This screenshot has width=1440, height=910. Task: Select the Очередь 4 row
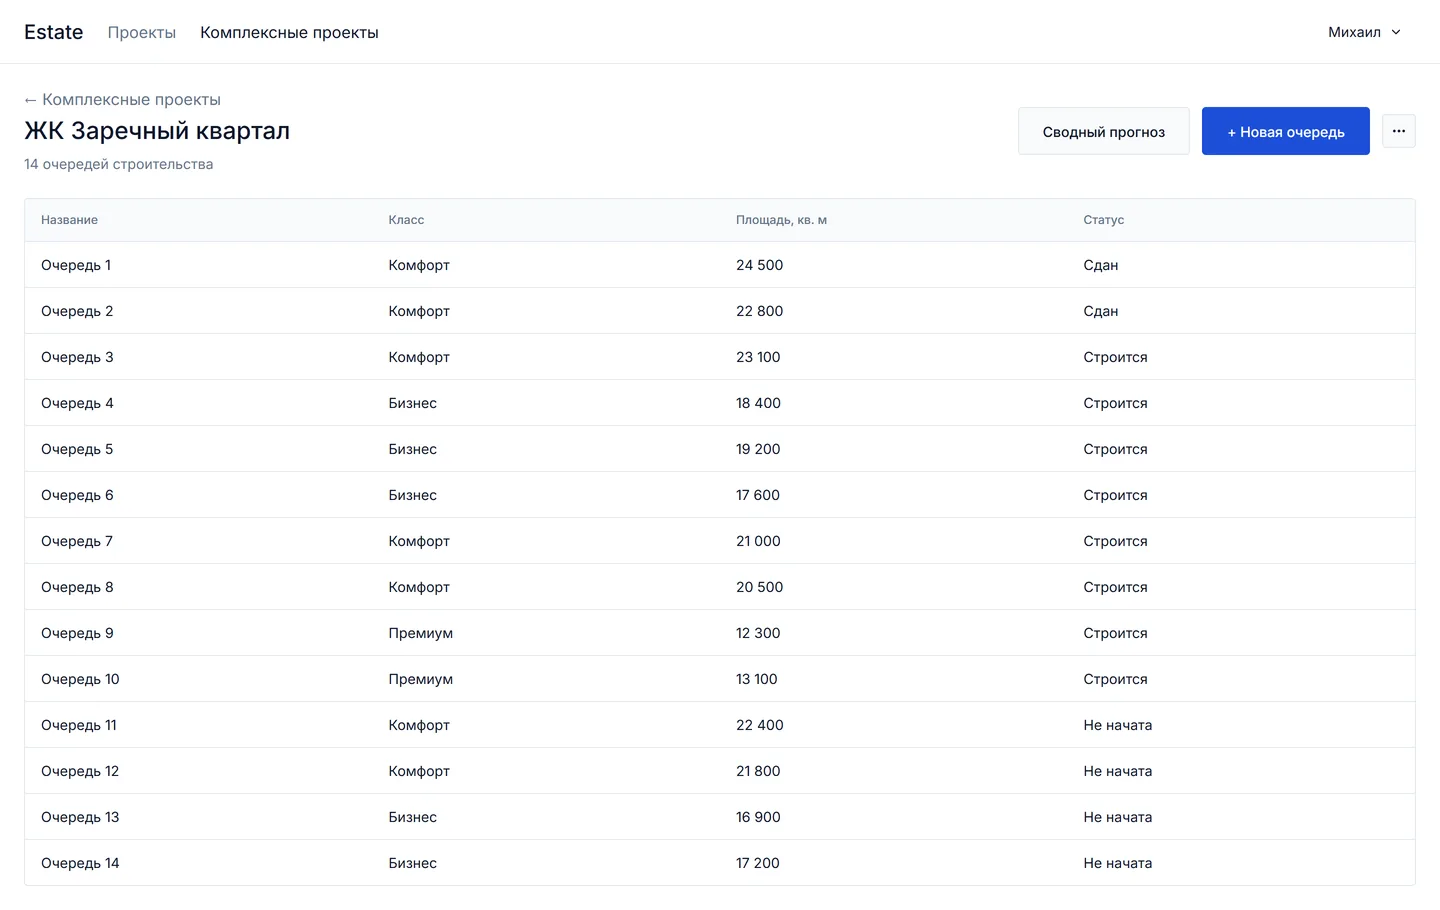(720, 403)
